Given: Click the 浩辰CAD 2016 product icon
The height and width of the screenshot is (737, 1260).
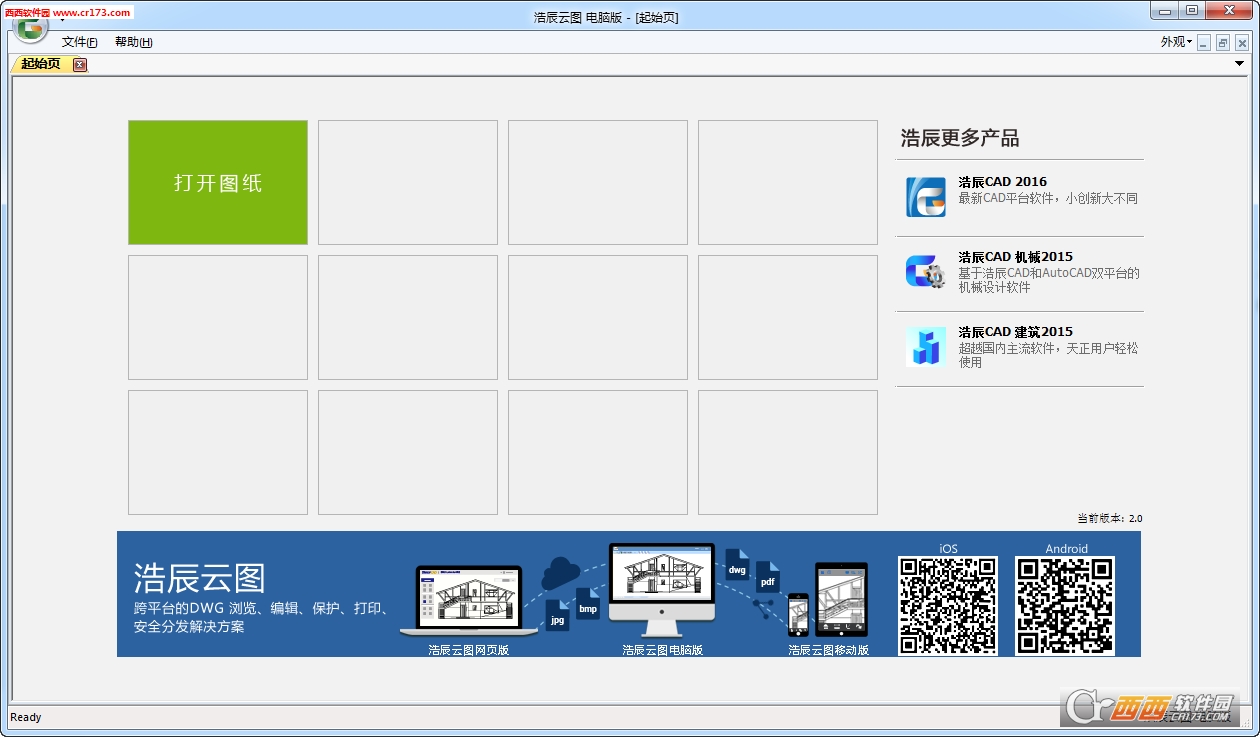Looking at the screenshot, I should 925,197.
